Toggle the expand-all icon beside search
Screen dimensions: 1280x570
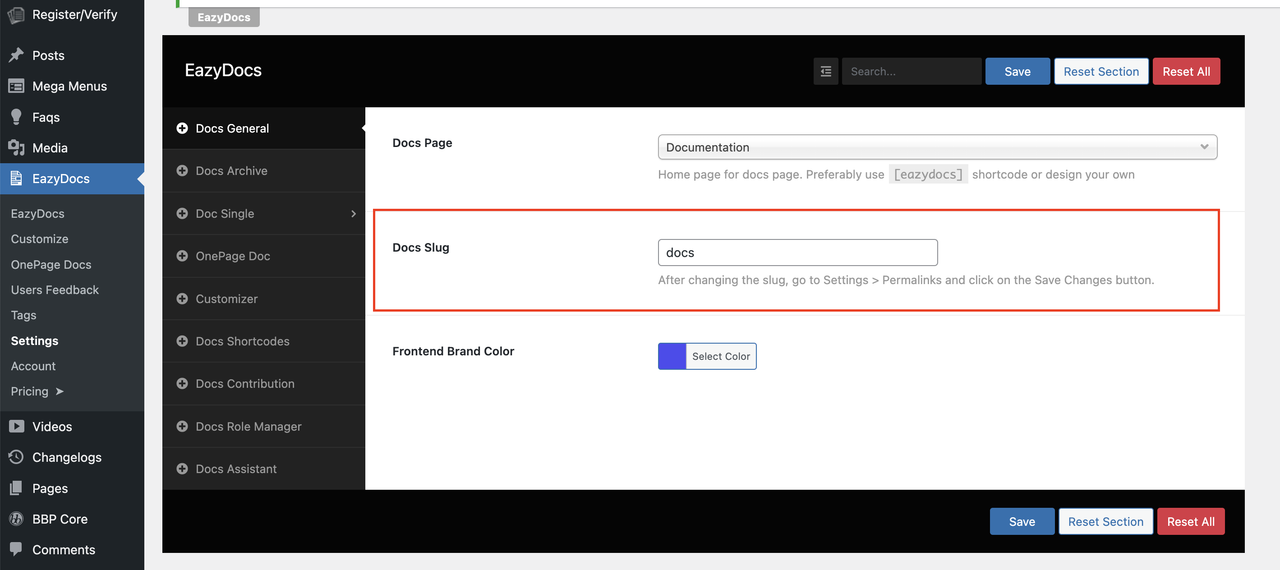(x=825, y=71)
